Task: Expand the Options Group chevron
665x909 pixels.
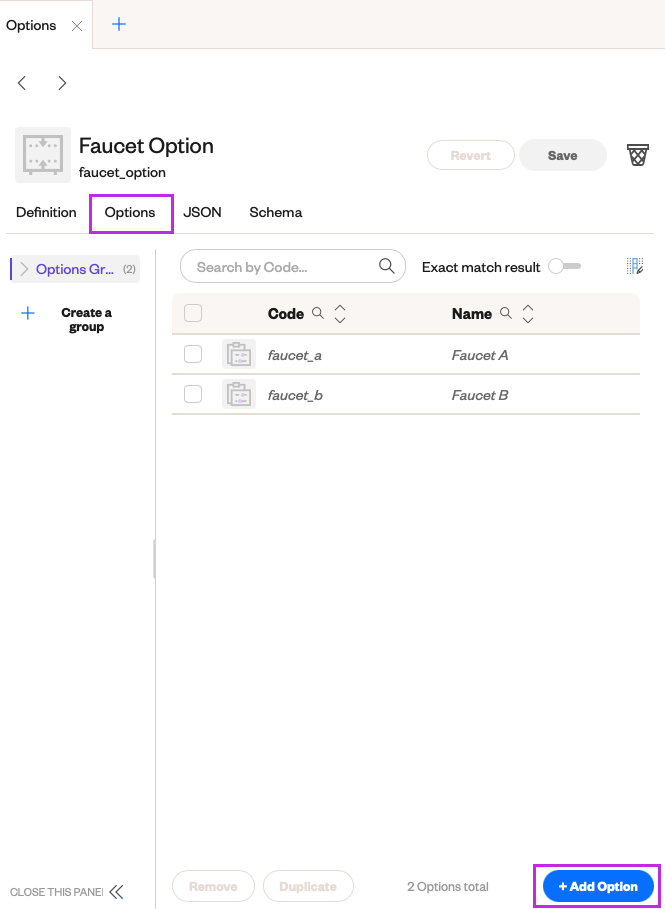Action: click(x=24, y=269)
